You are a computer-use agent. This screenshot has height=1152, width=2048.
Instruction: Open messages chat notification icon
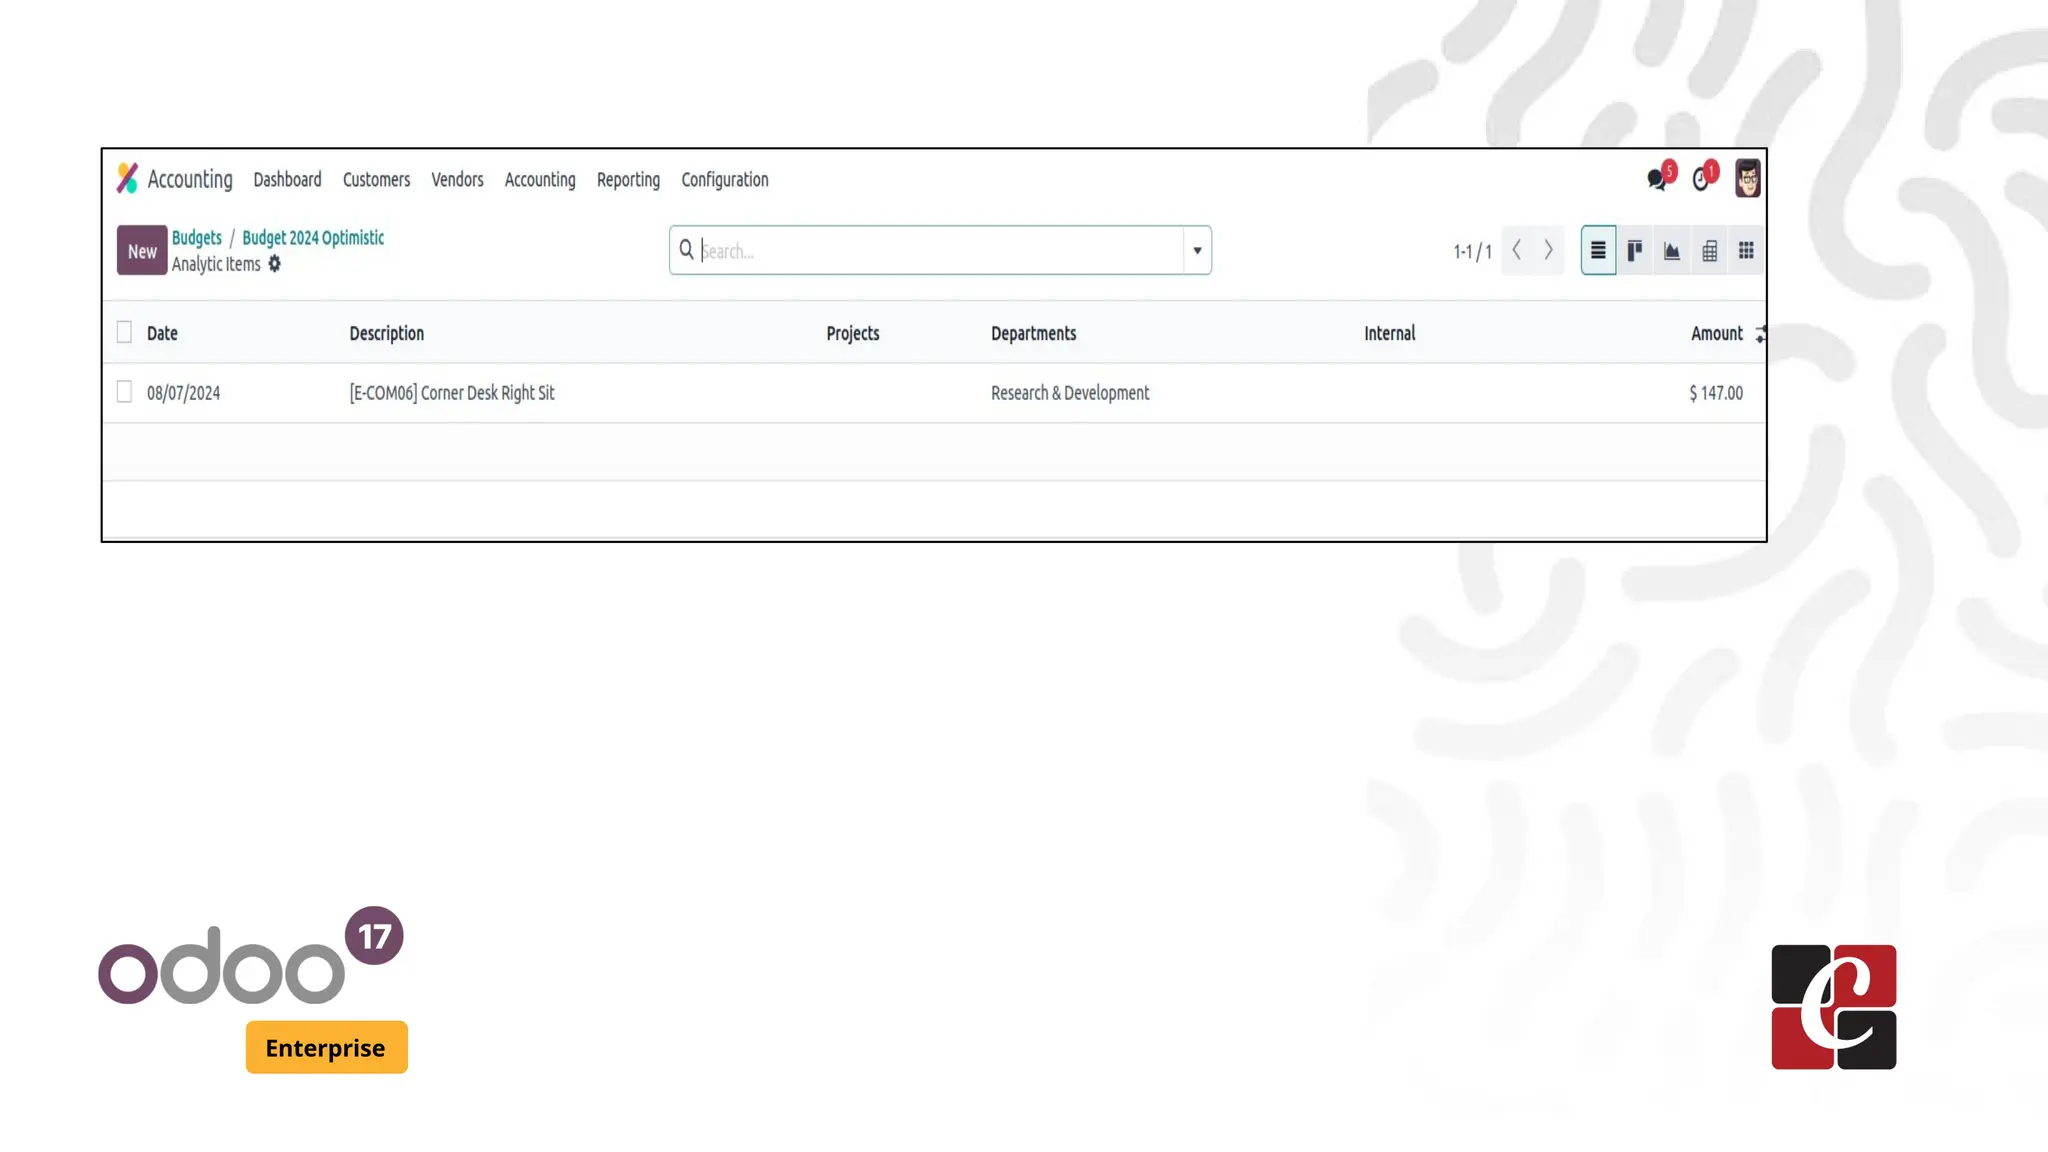click(x=1657, y=179)
